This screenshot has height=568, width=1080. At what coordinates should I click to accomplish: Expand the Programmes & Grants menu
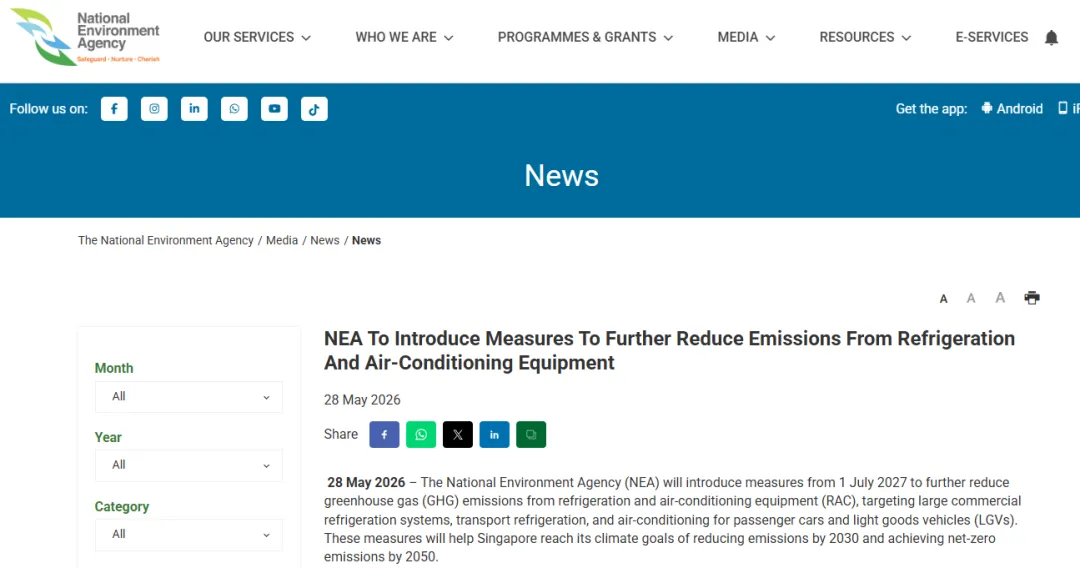point(585,37)
